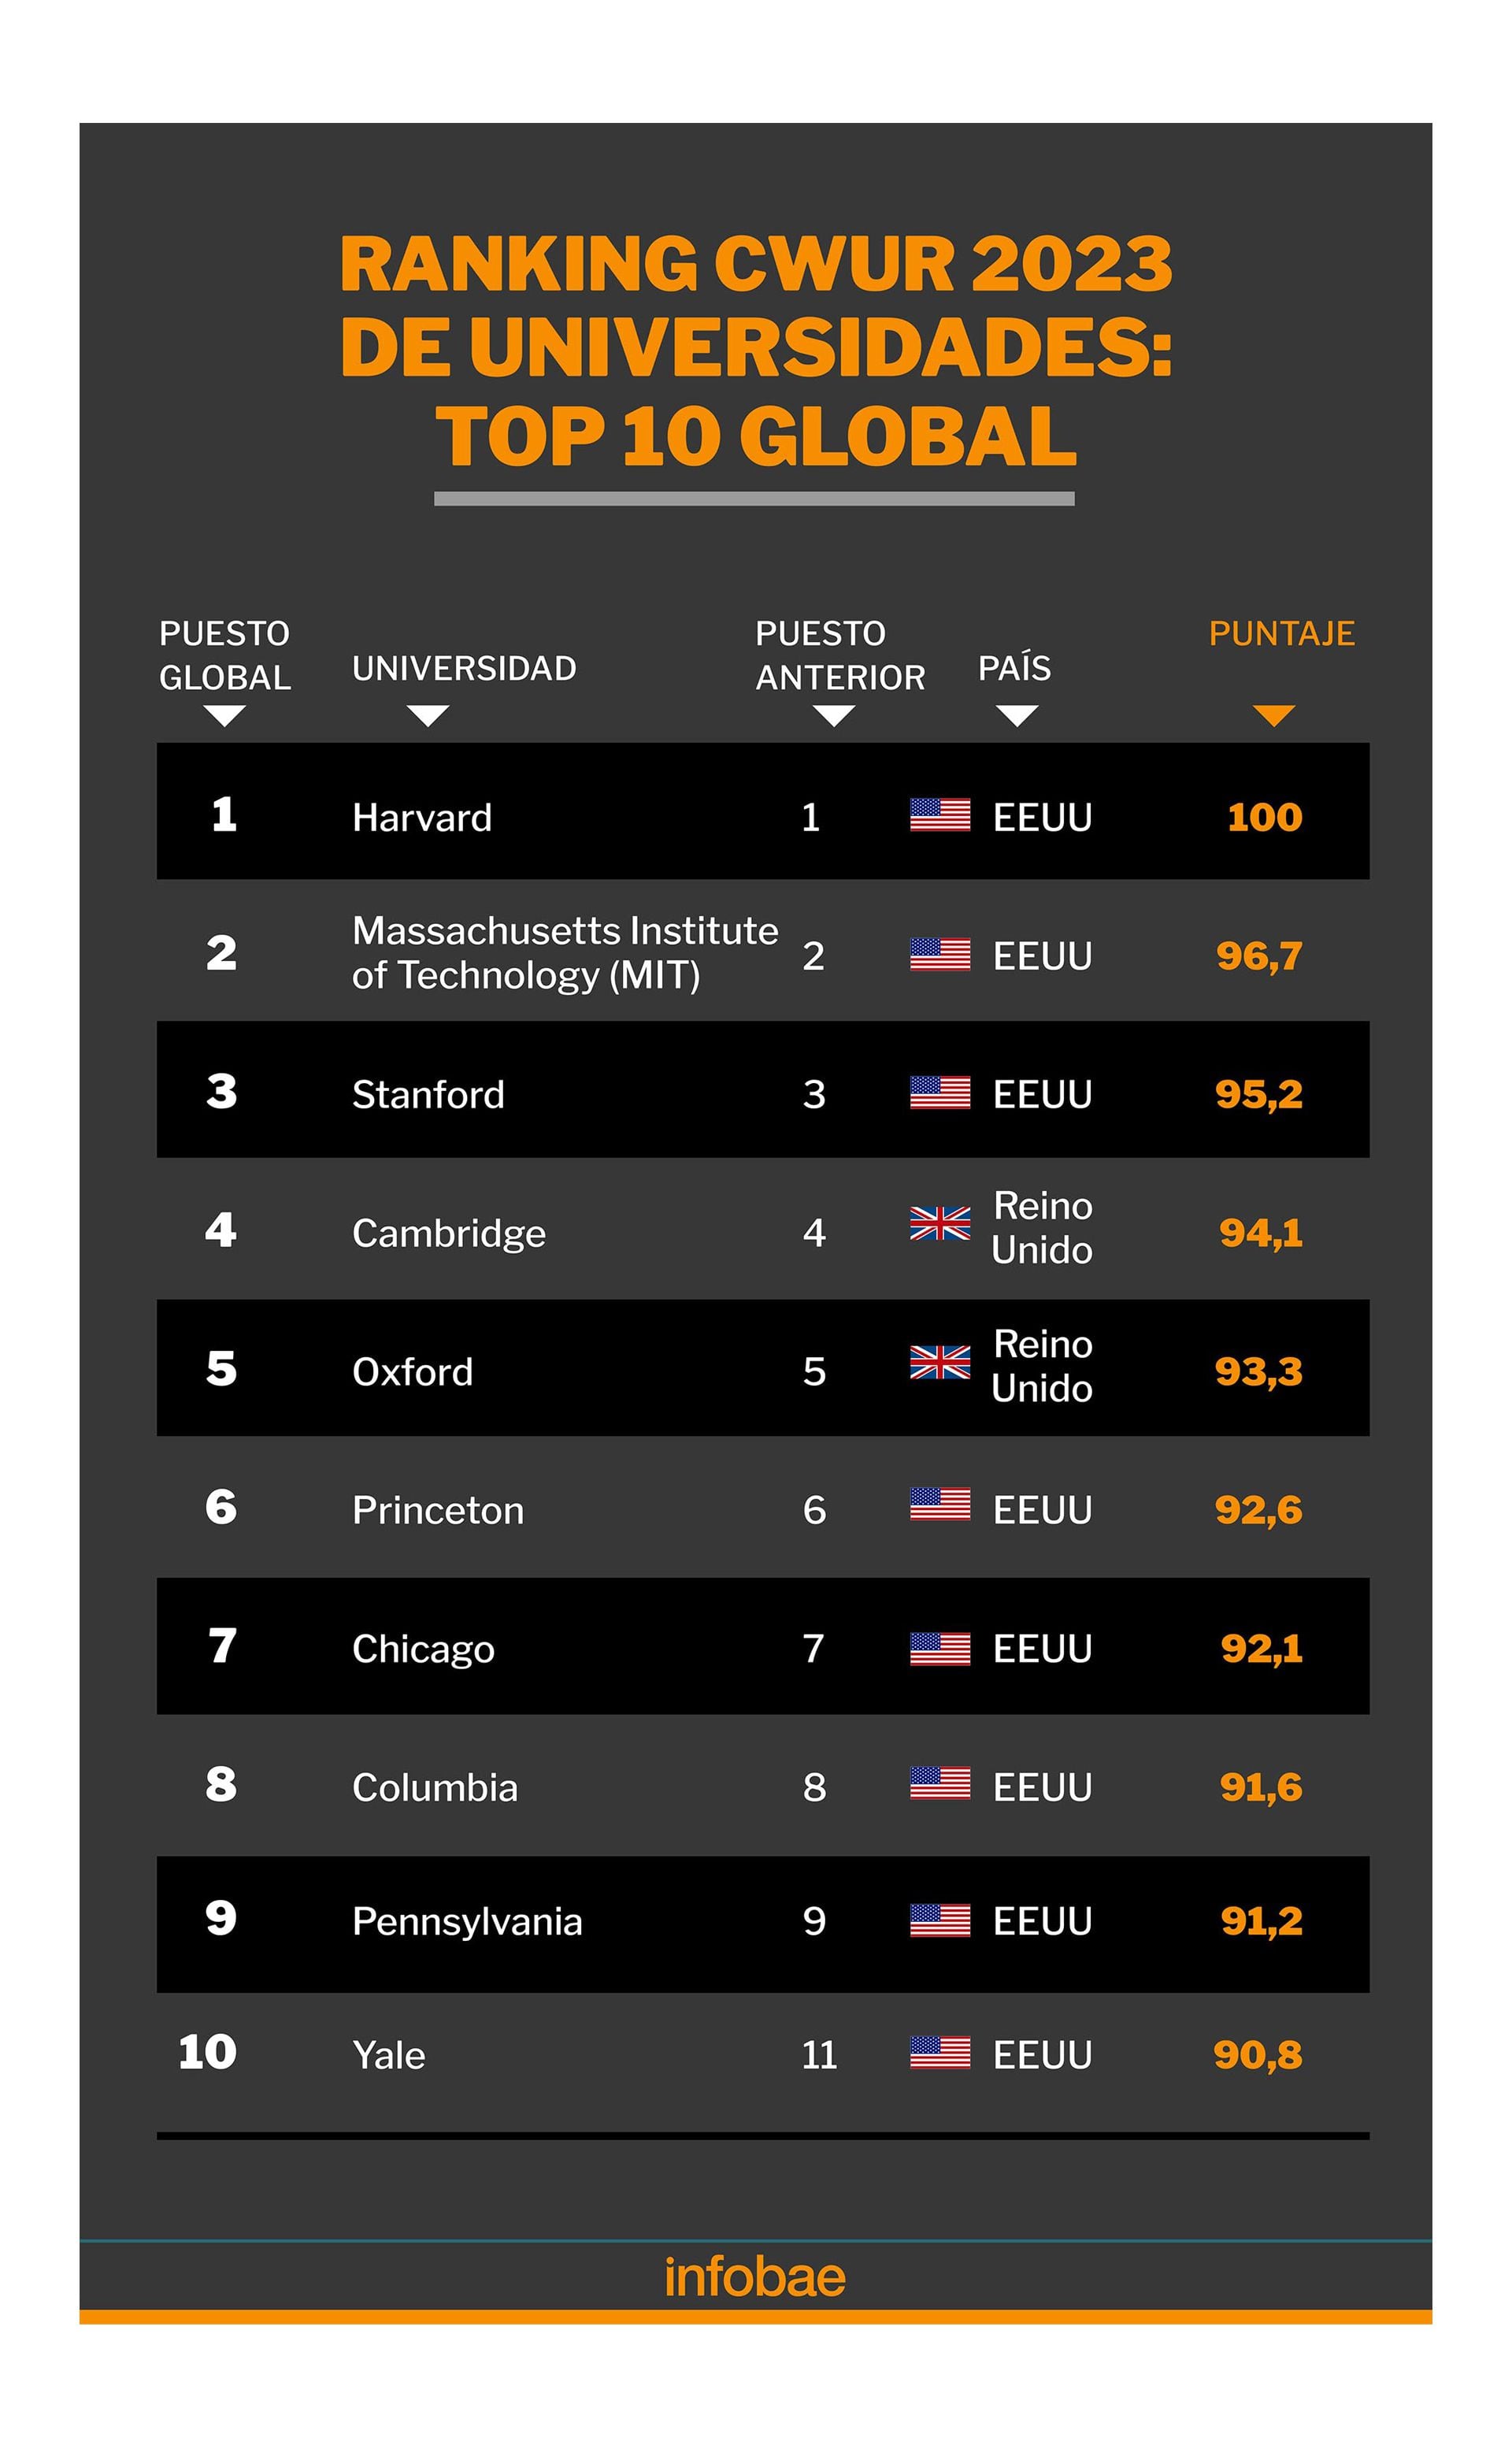Viewport: 1512px width, 2460px height.
Task: Click the orange arrow under Puntaje
Action: pos(1273,716)
